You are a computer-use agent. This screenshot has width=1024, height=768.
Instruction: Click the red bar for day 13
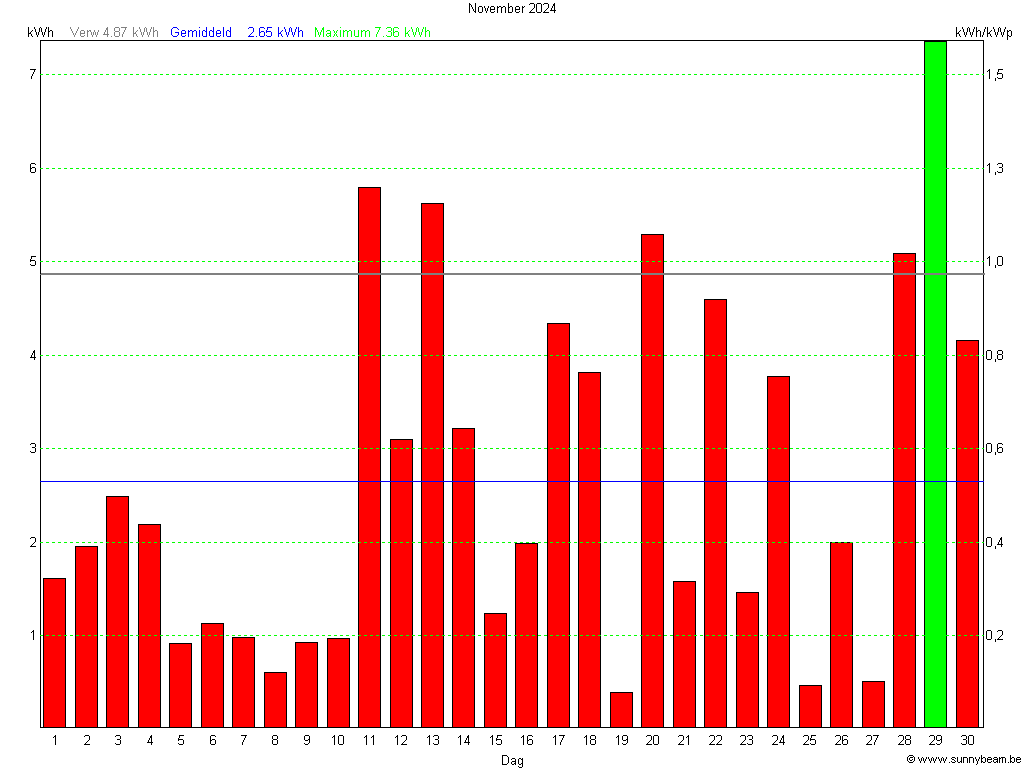(432, 465)
